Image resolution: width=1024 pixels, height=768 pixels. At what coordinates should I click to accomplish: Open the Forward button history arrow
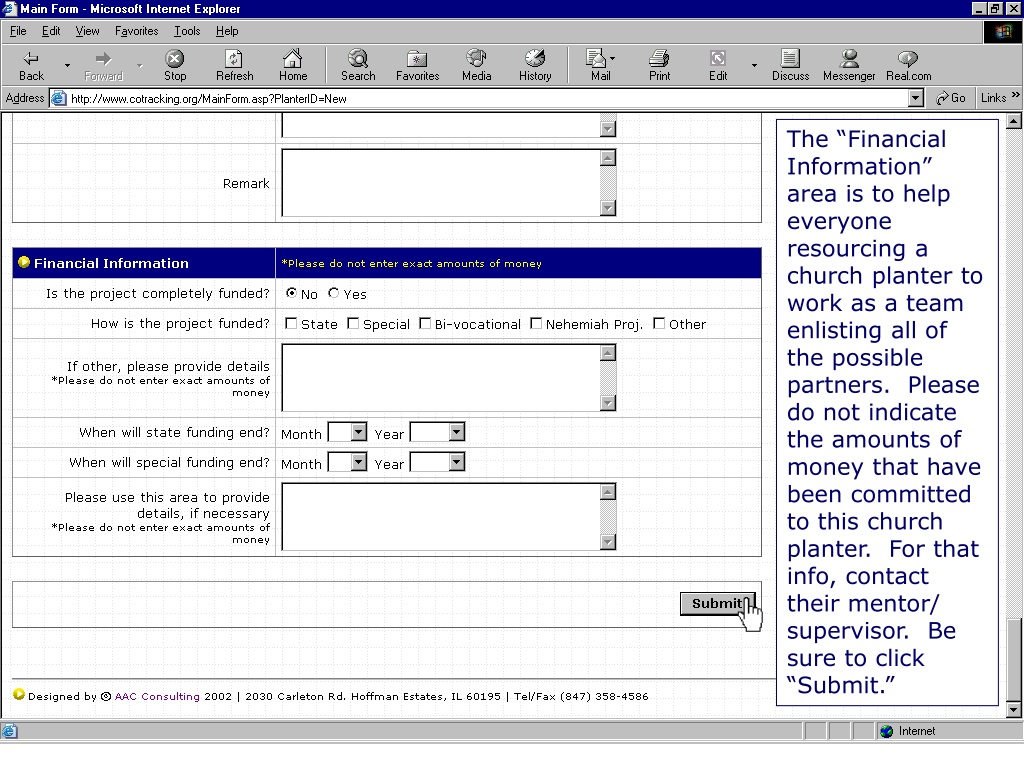[139, 66]
